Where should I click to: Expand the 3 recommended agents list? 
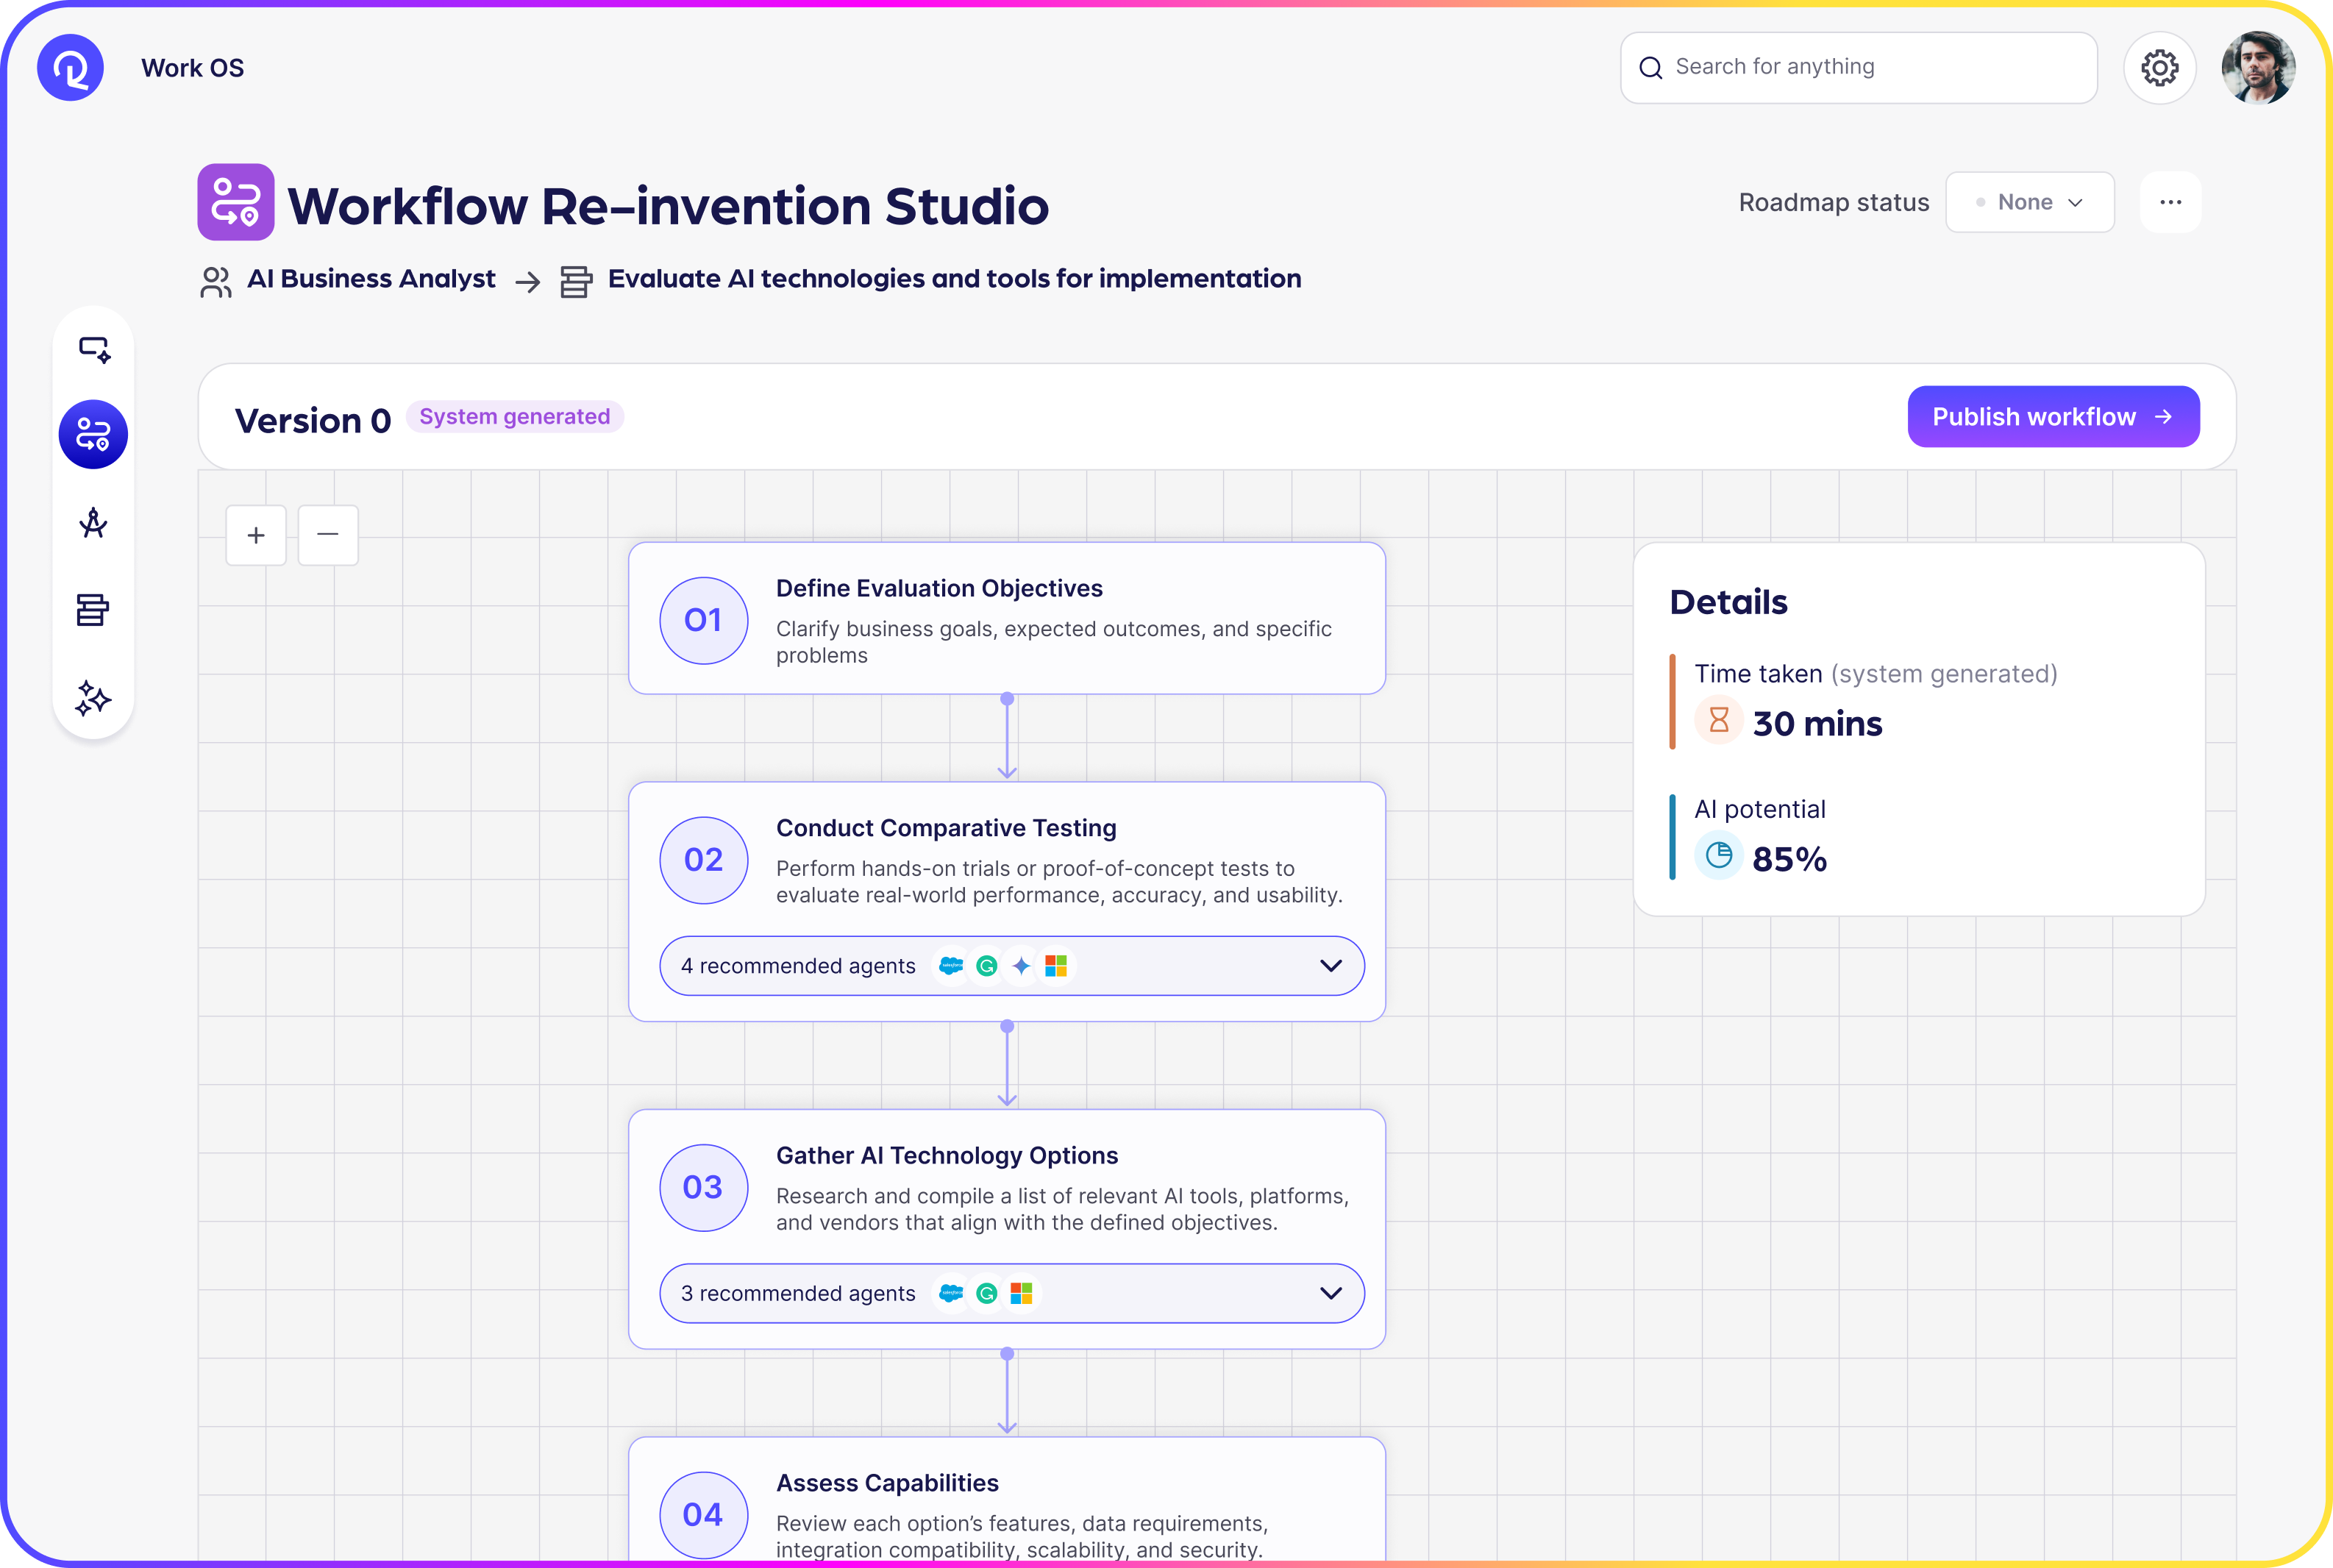(x=1330, y=1293)
